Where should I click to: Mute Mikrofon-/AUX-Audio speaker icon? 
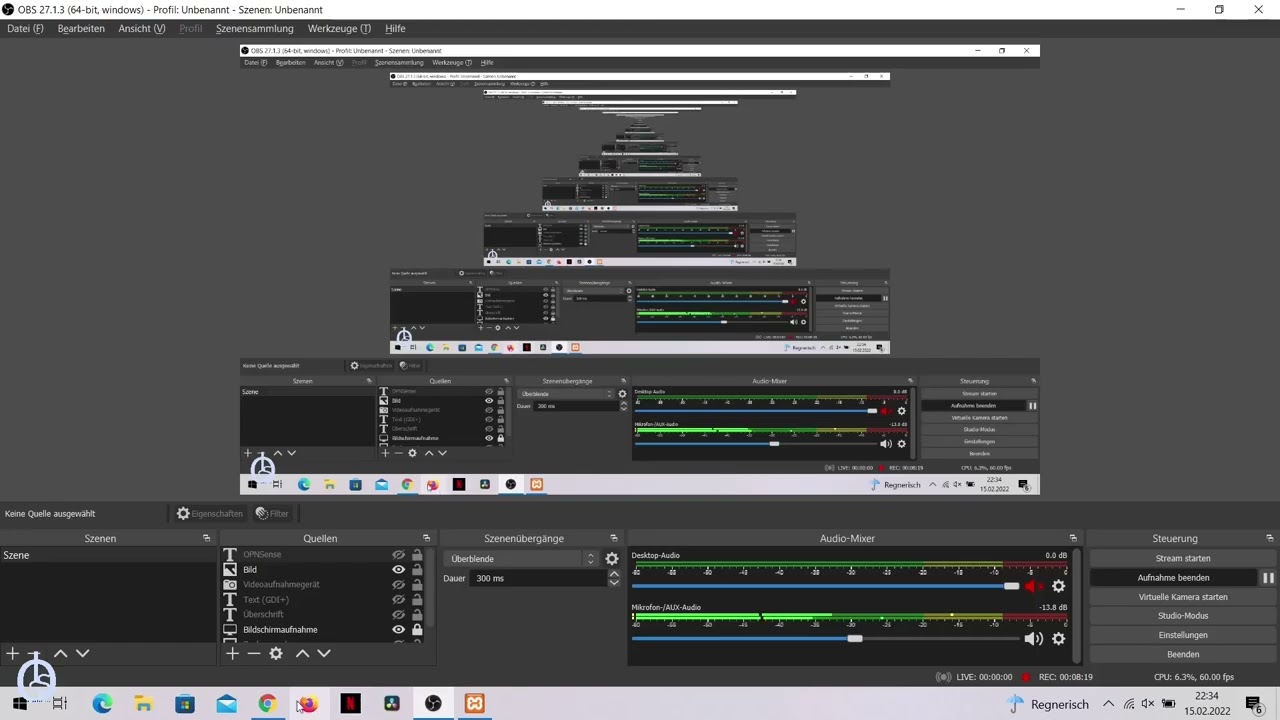coord(1033,638)
